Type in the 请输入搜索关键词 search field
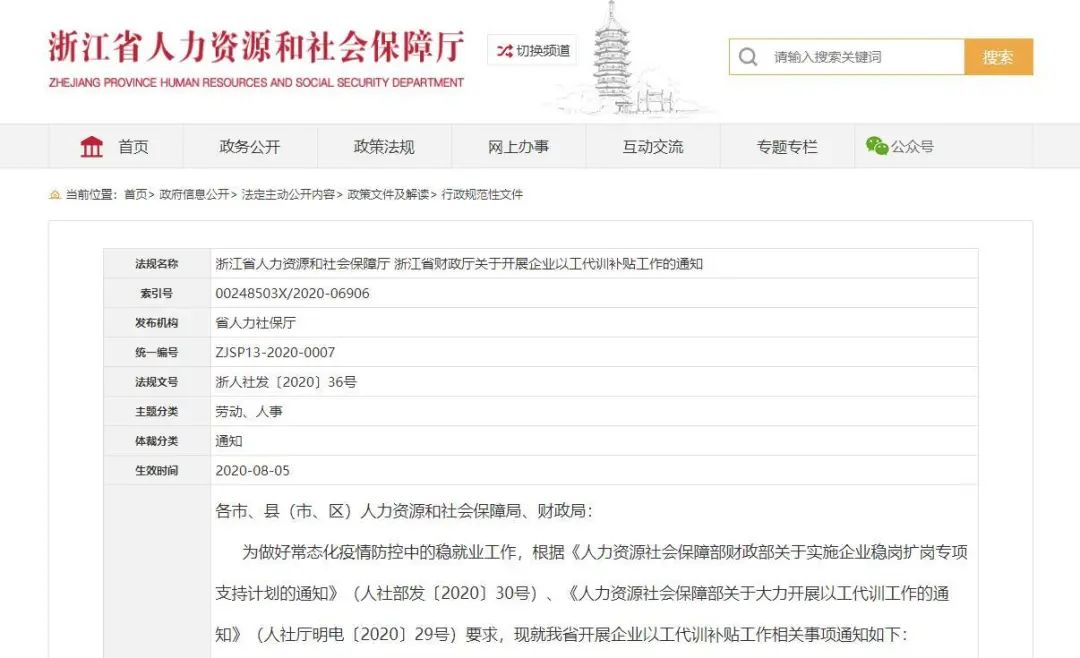Screen dimensions: 1080x658 (x=862, y=57)
